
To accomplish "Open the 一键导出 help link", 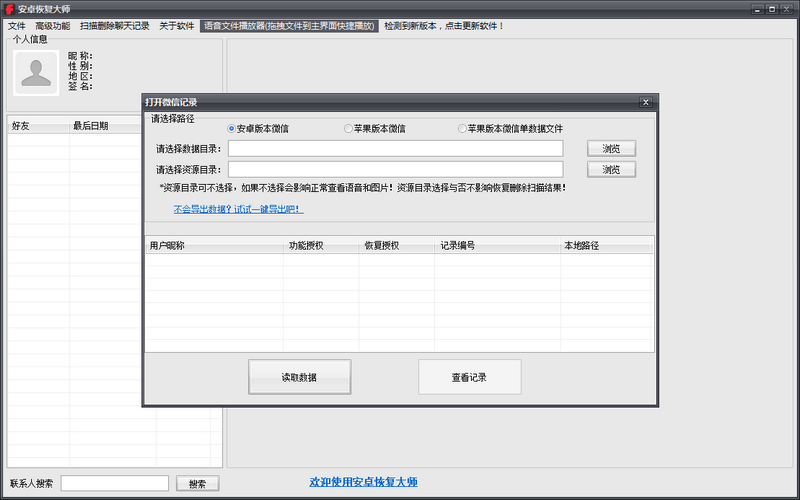I will pyautogui.click(x=238, y=210).
